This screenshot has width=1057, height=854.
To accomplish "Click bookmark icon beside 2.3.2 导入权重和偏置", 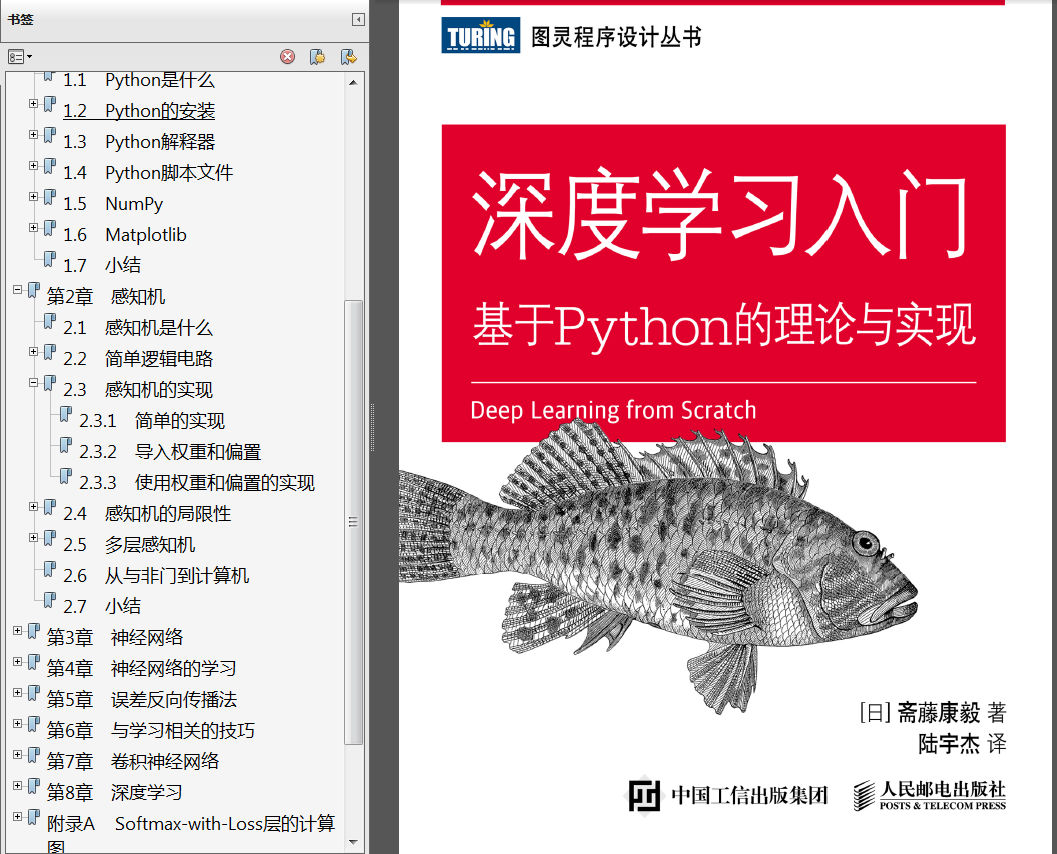I will (65, 446).
